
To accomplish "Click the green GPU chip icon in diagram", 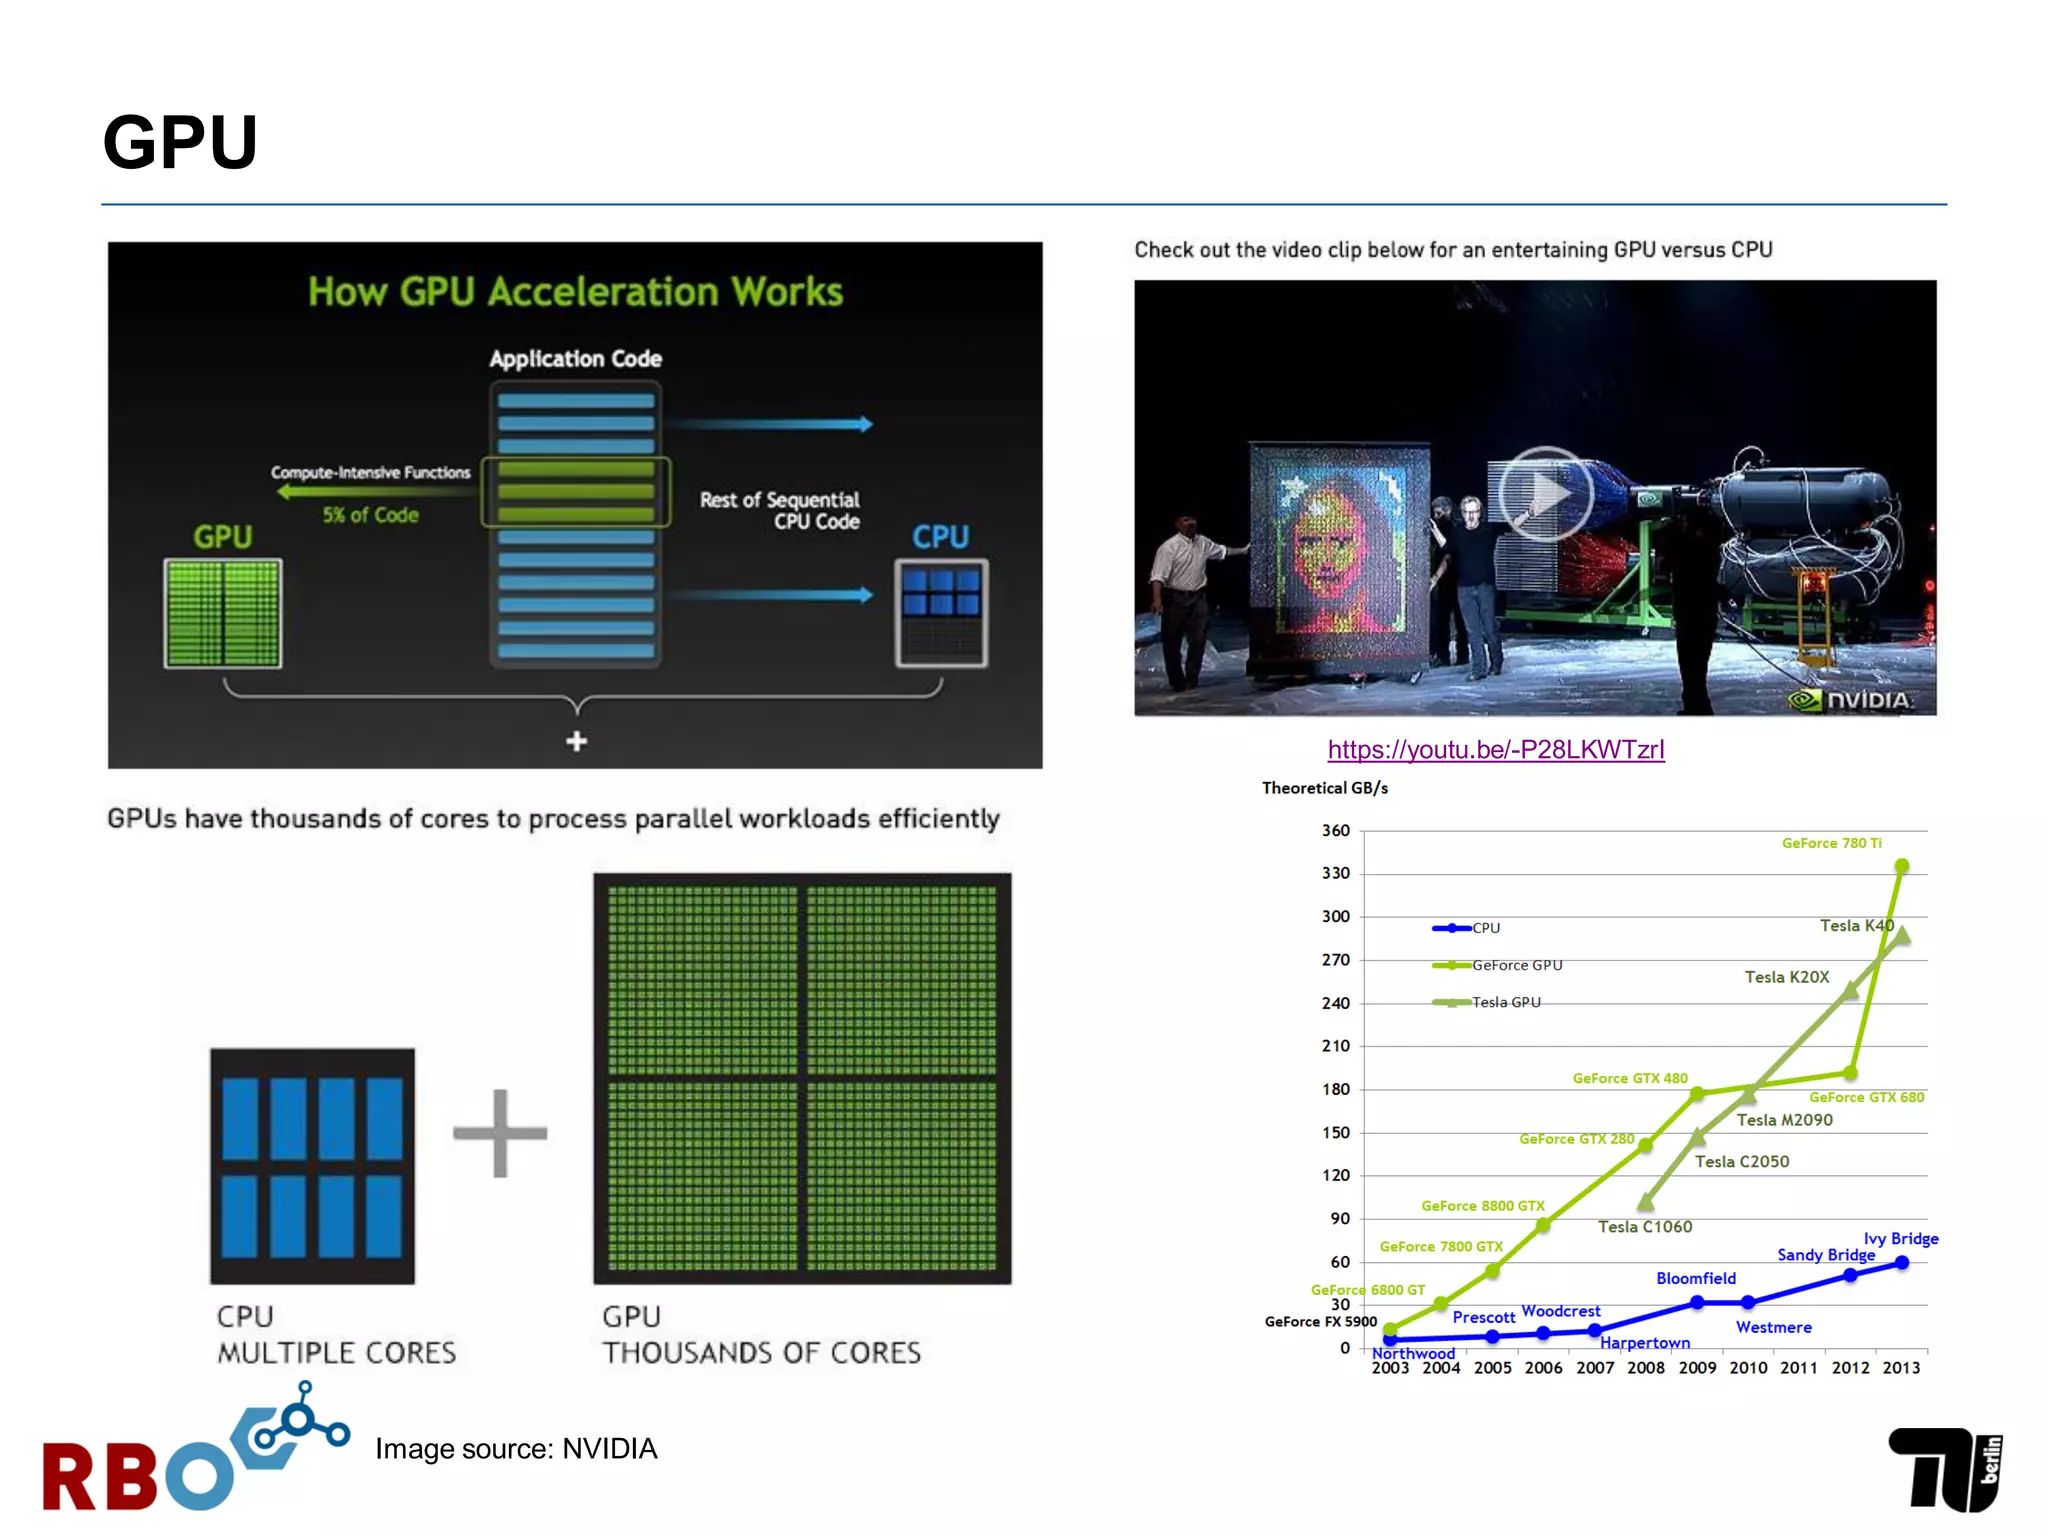I will (x=223, y=613).
